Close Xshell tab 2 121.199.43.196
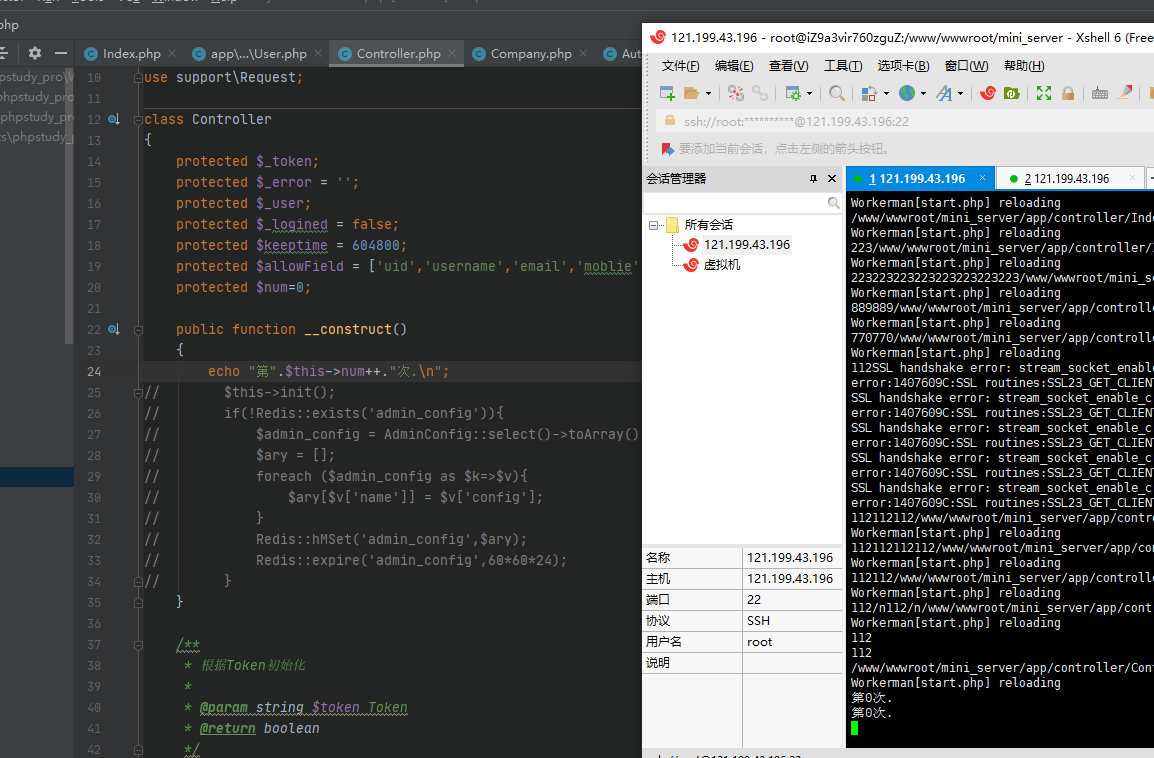The image size is (1154, 758). coord(1132,178)
